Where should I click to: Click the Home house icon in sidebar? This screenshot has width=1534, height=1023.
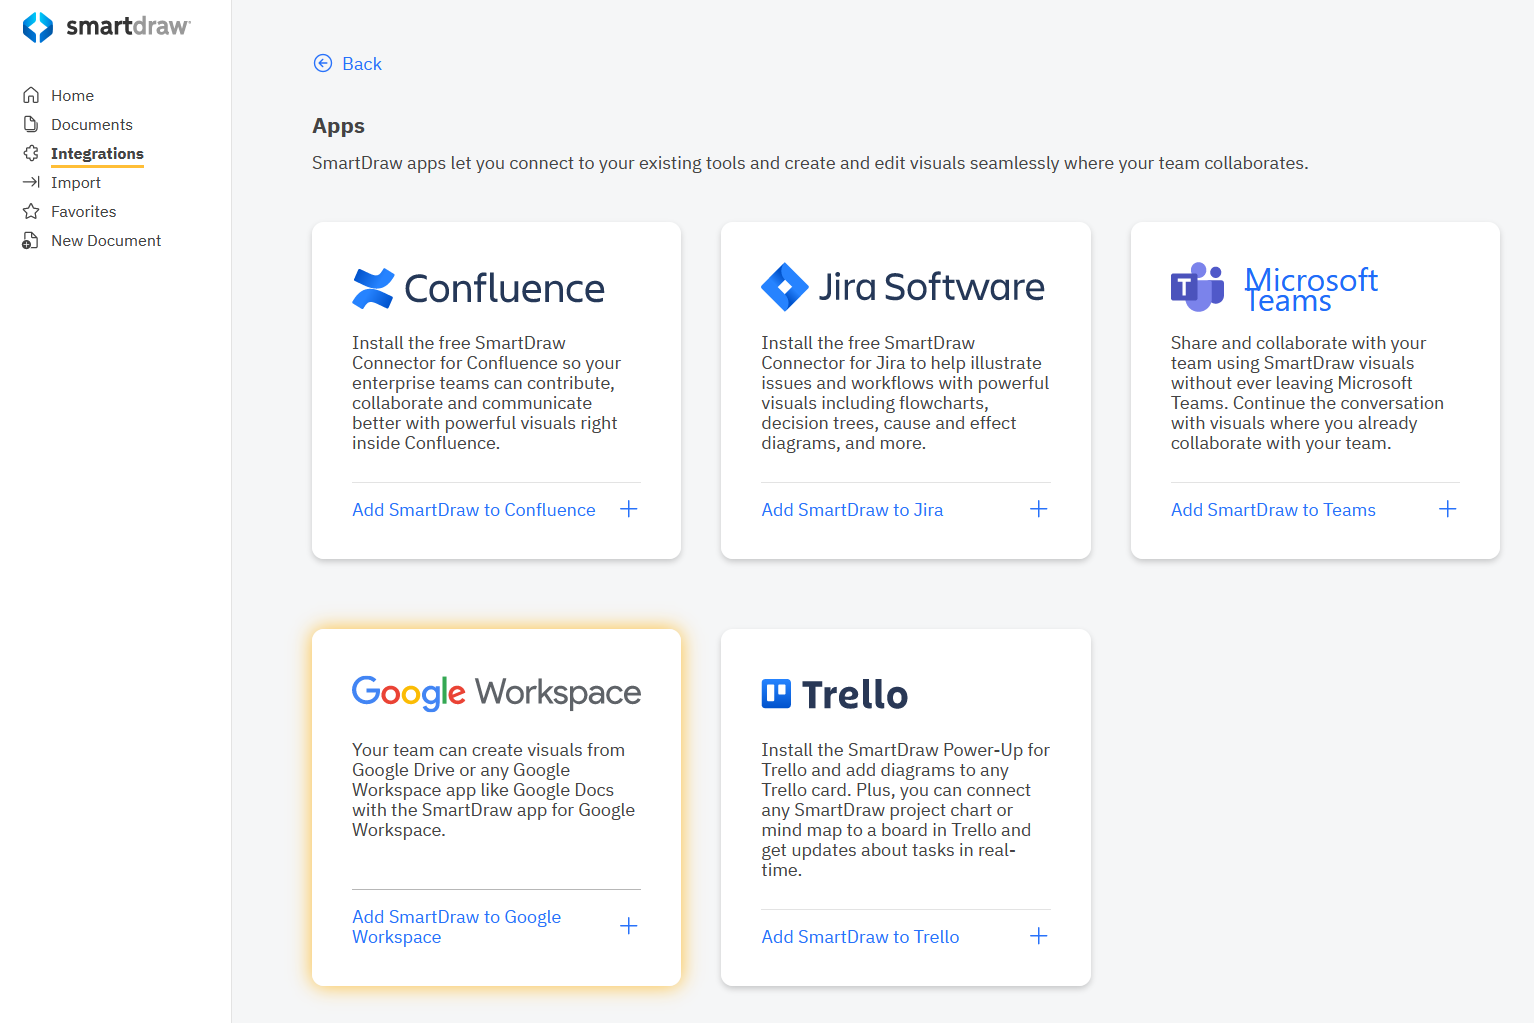coord(31,96)
